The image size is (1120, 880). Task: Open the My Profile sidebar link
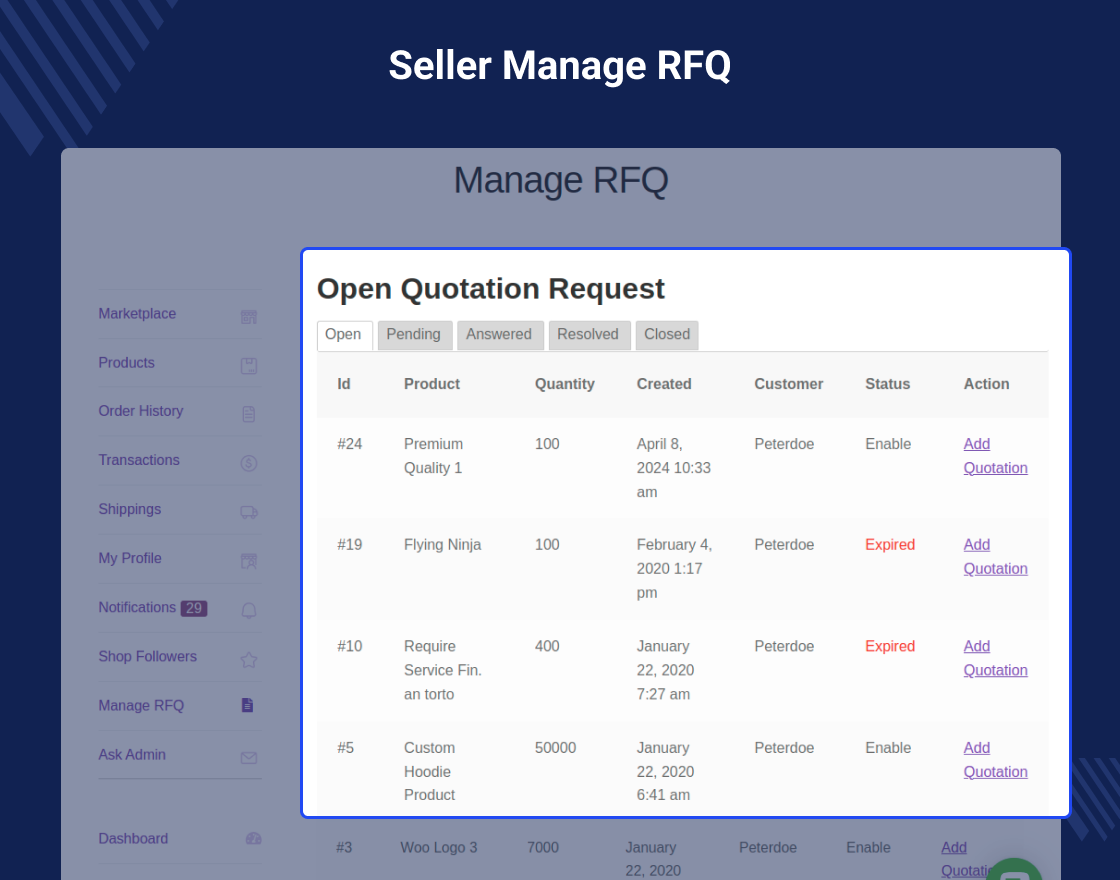click(x=130, y=558)
